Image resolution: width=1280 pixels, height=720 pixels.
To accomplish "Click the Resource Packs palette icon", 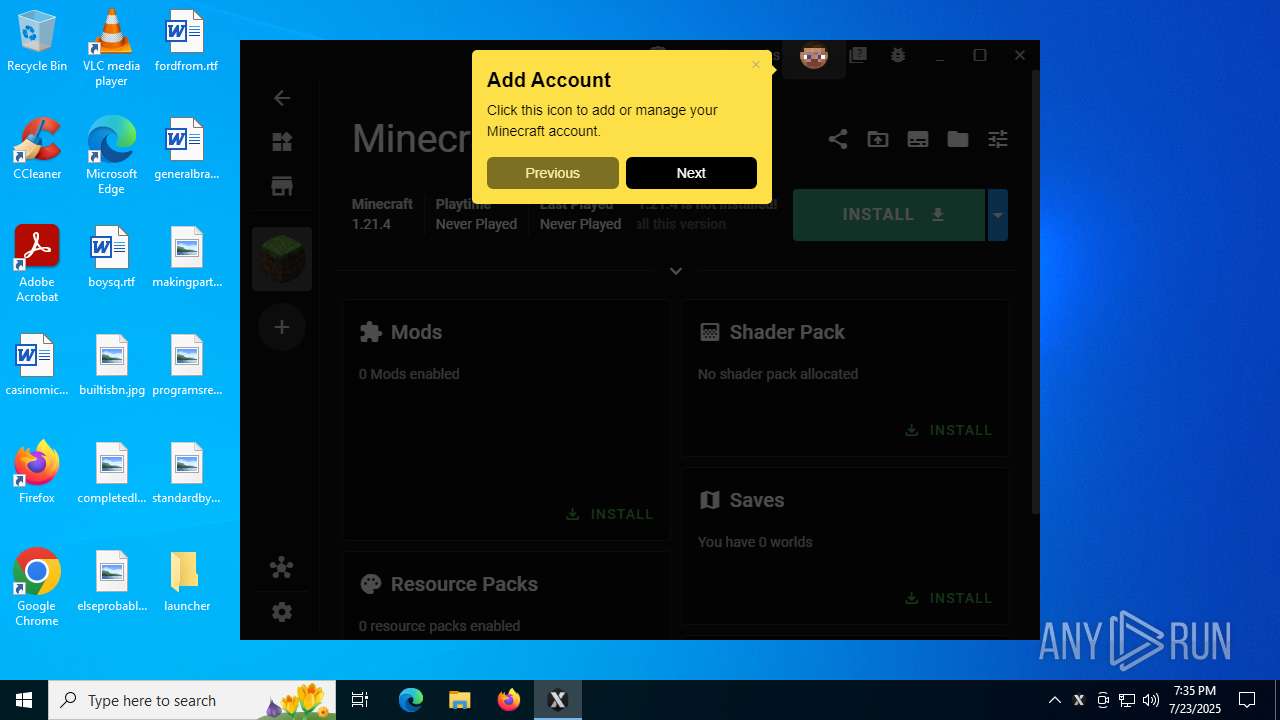I will click(x=371, y=584).
